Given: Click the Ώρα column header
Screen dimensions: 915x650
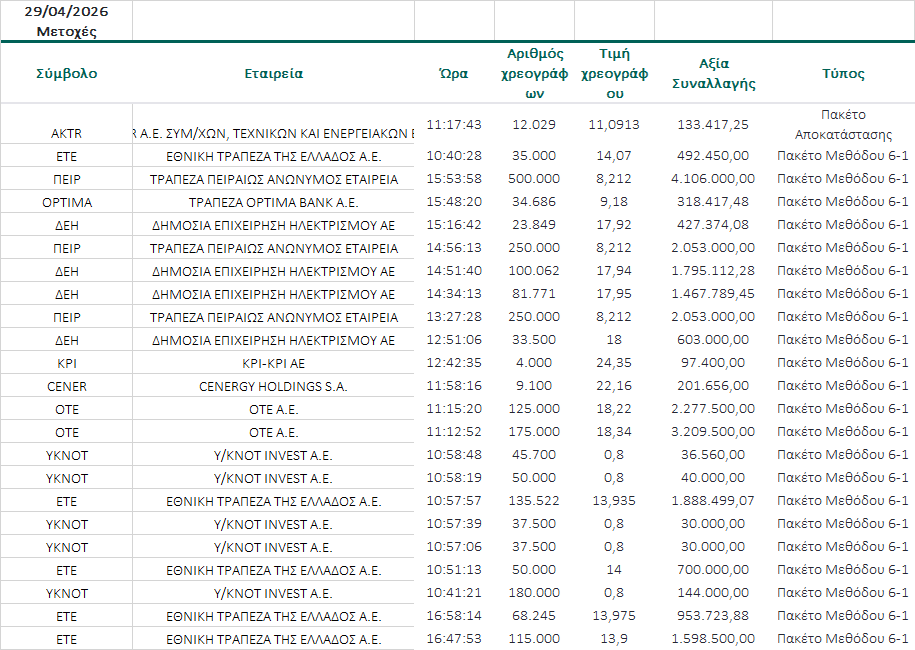Looking at the screenshot, I should coord(454,73).
